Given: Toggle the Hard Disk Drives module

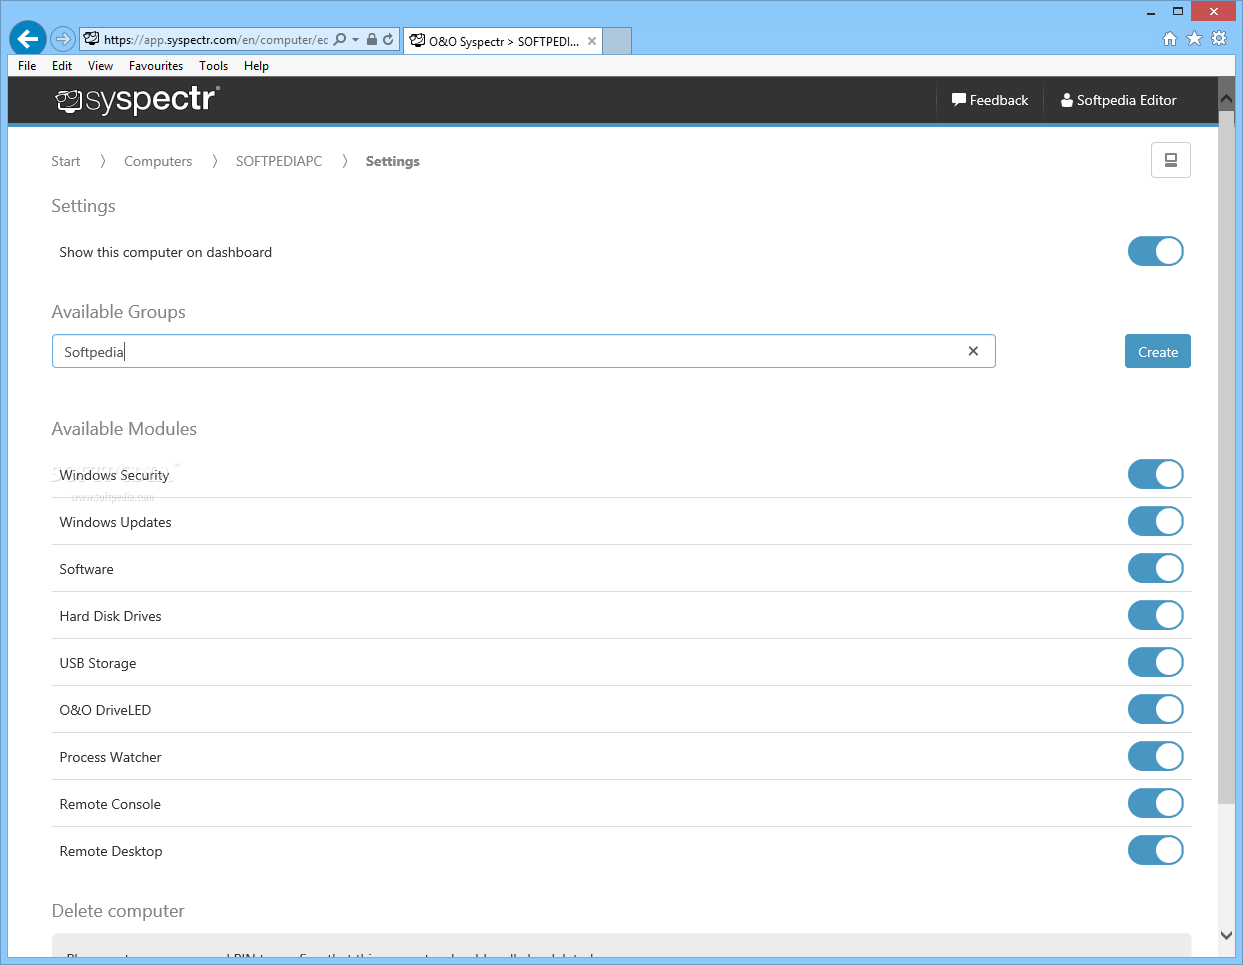Looking at the screenshot, I should tap(1156, 615).
